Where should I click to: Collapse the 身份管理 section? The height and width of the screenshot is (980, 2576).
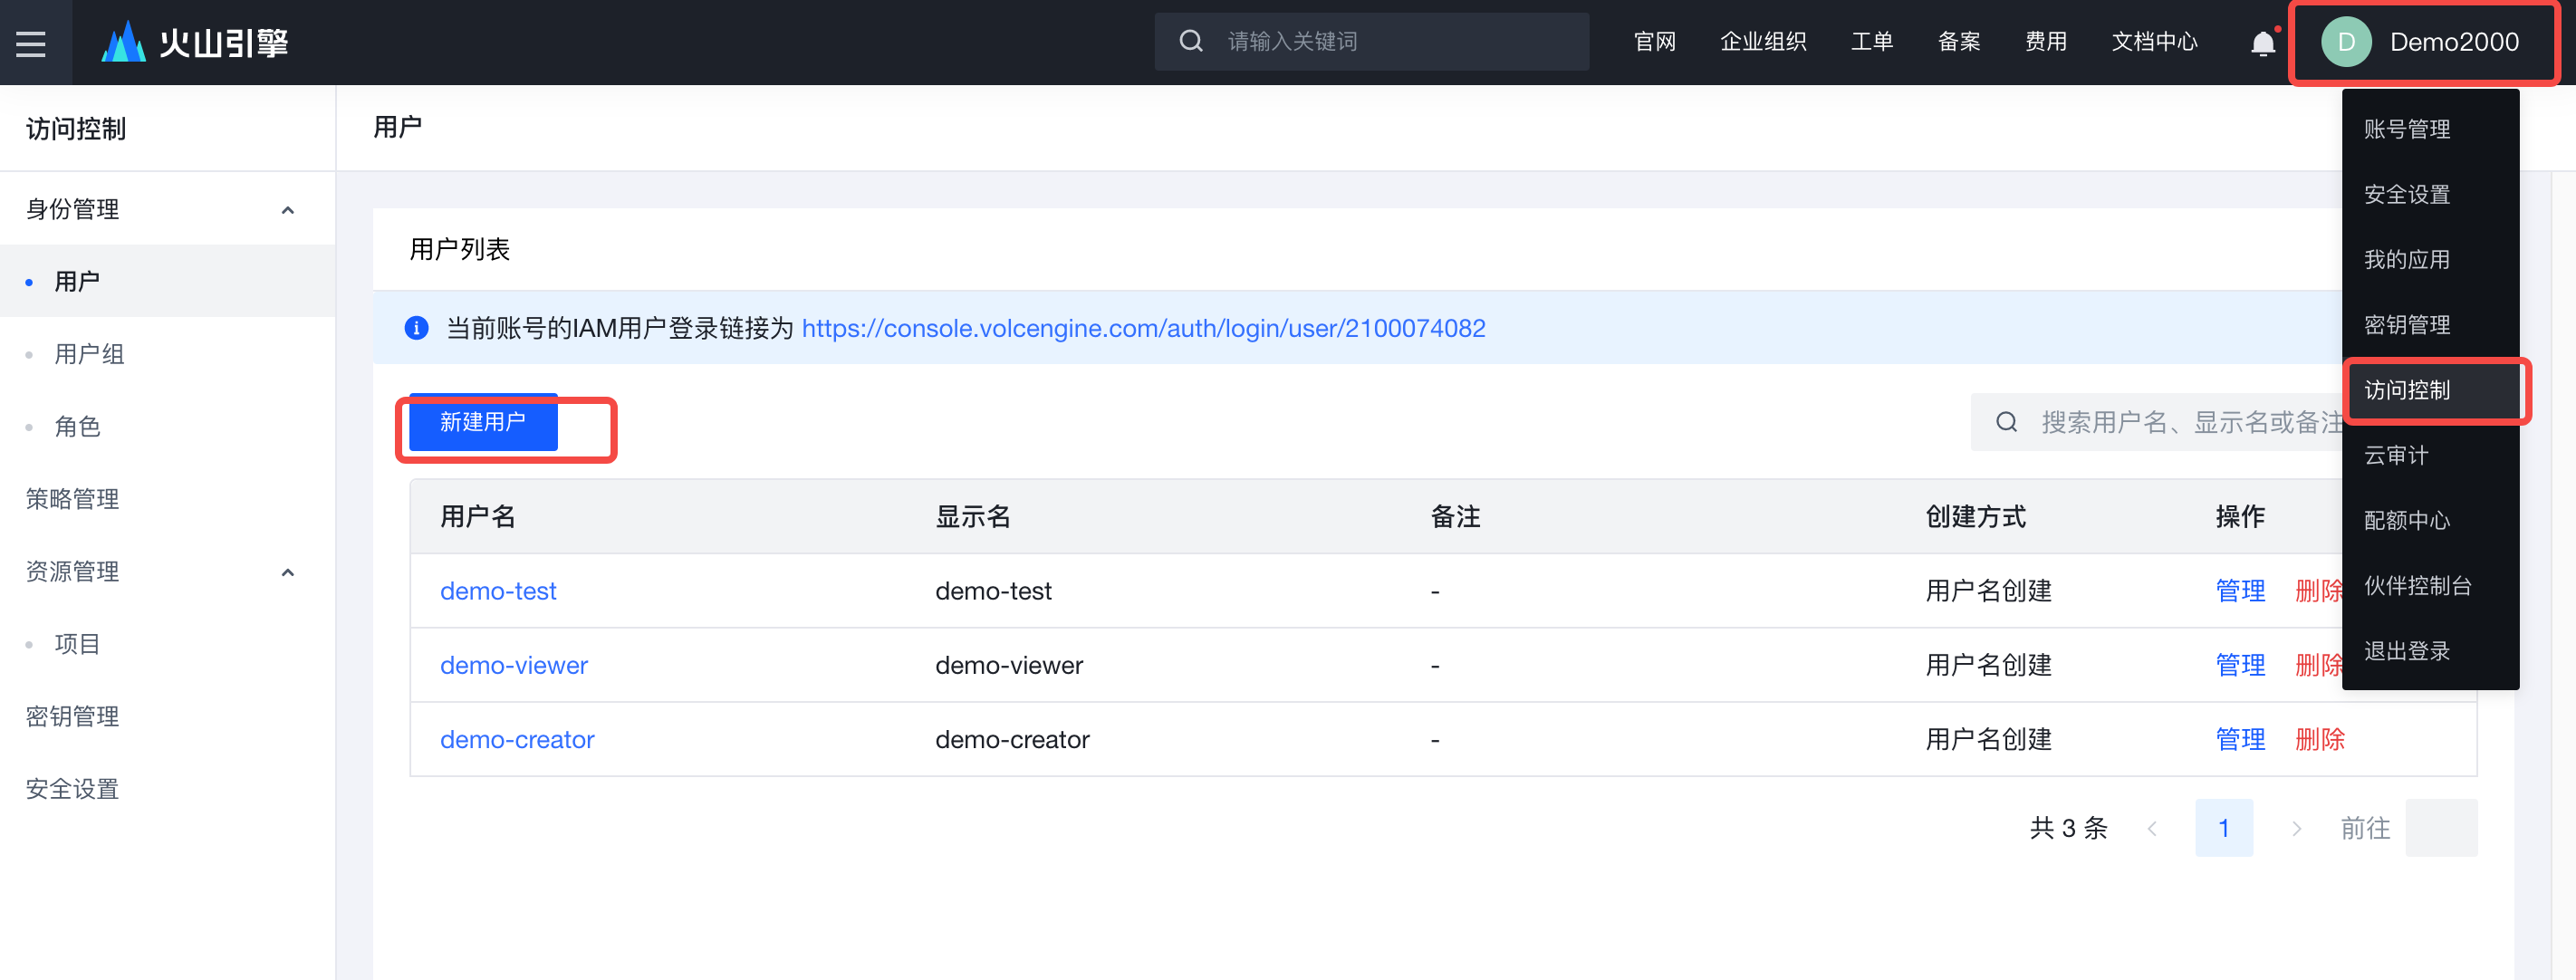click(287, 210)
